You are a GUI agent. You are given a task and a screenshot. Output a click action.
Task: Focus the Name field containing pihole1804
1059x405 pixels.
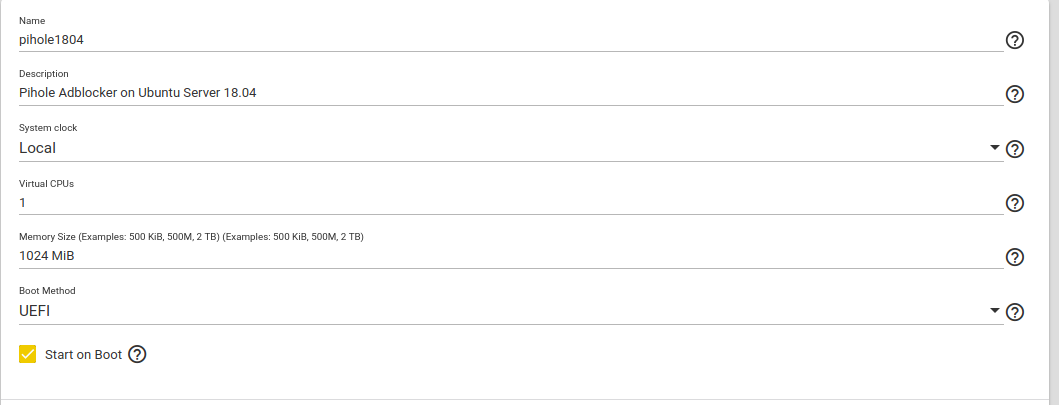[511, 40]
